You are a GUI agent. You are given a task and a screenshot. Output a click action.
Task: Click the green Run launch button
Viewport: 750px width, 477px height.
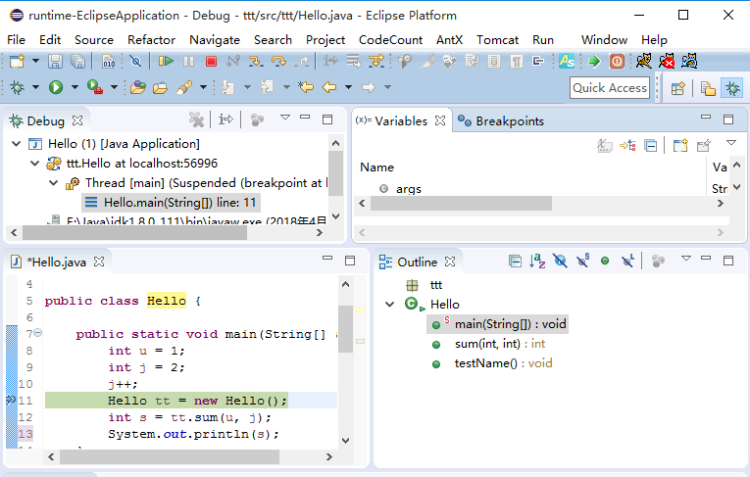[56, 88]
